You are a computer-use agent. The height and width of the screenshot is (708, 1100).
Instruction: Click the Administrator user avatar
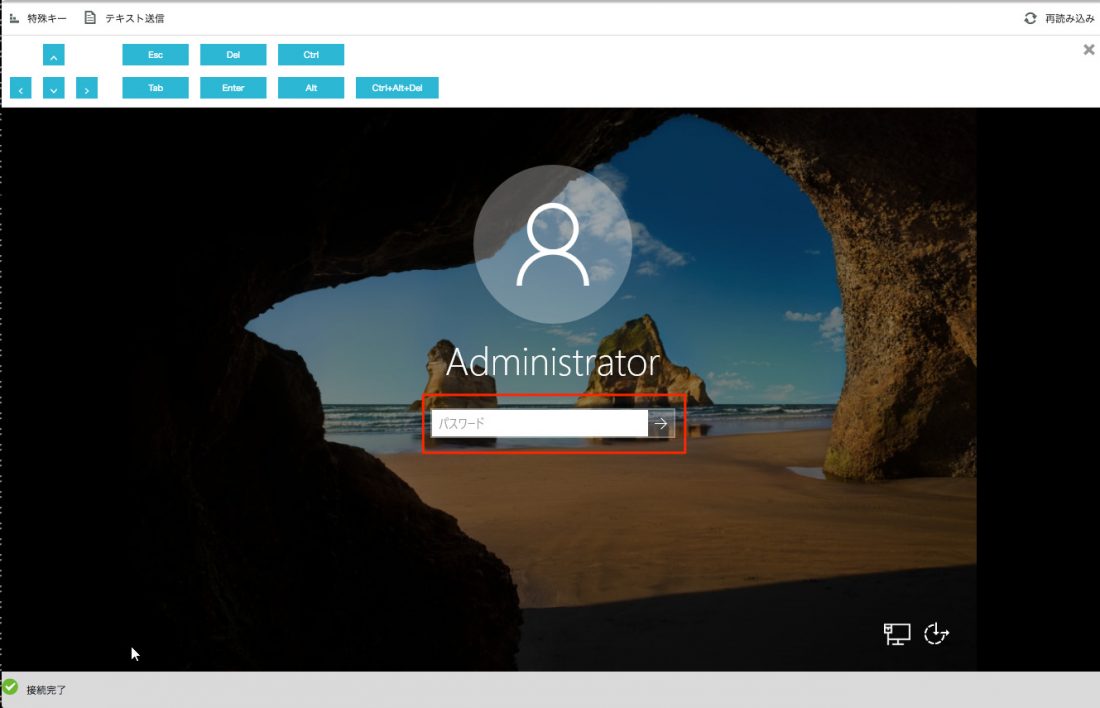553,244
